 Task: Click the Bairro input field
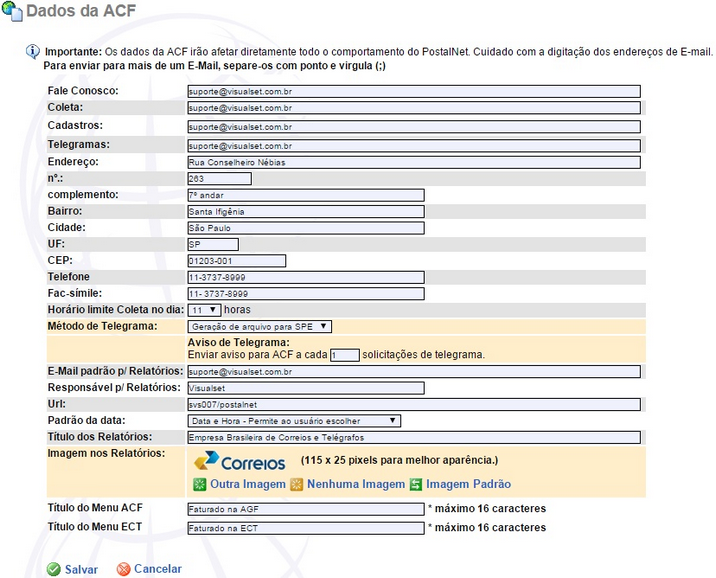point(306,212)
